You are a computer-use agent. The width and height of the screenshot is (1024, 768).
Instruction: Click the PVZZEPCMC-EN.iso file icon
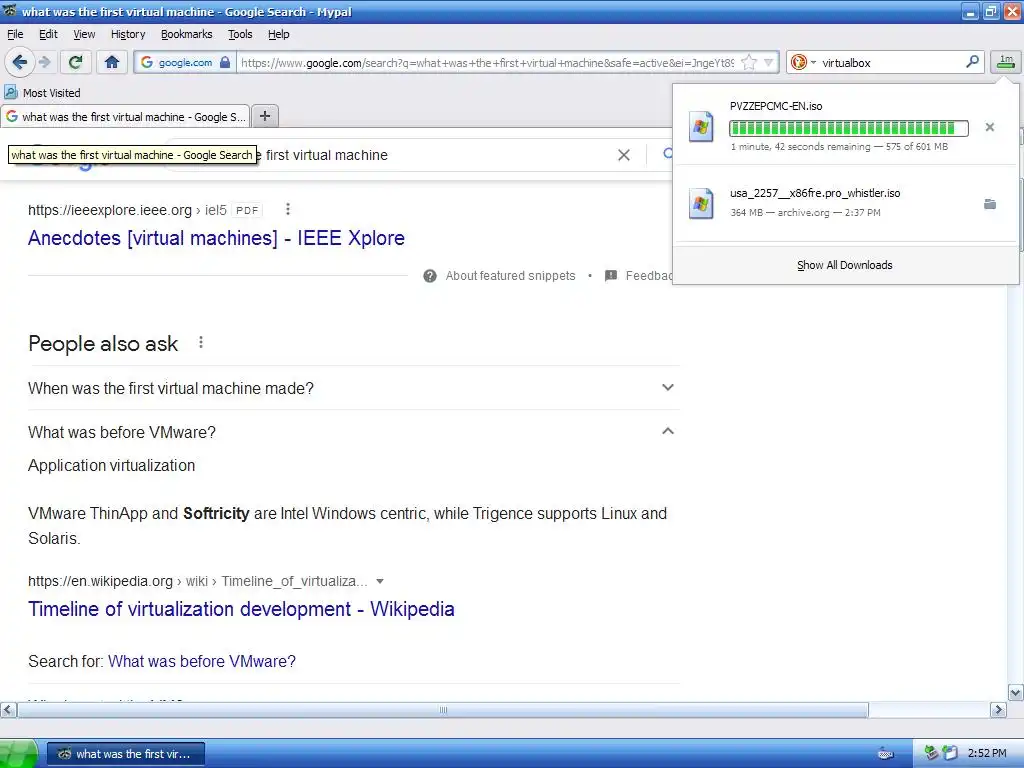click(701, 127)
